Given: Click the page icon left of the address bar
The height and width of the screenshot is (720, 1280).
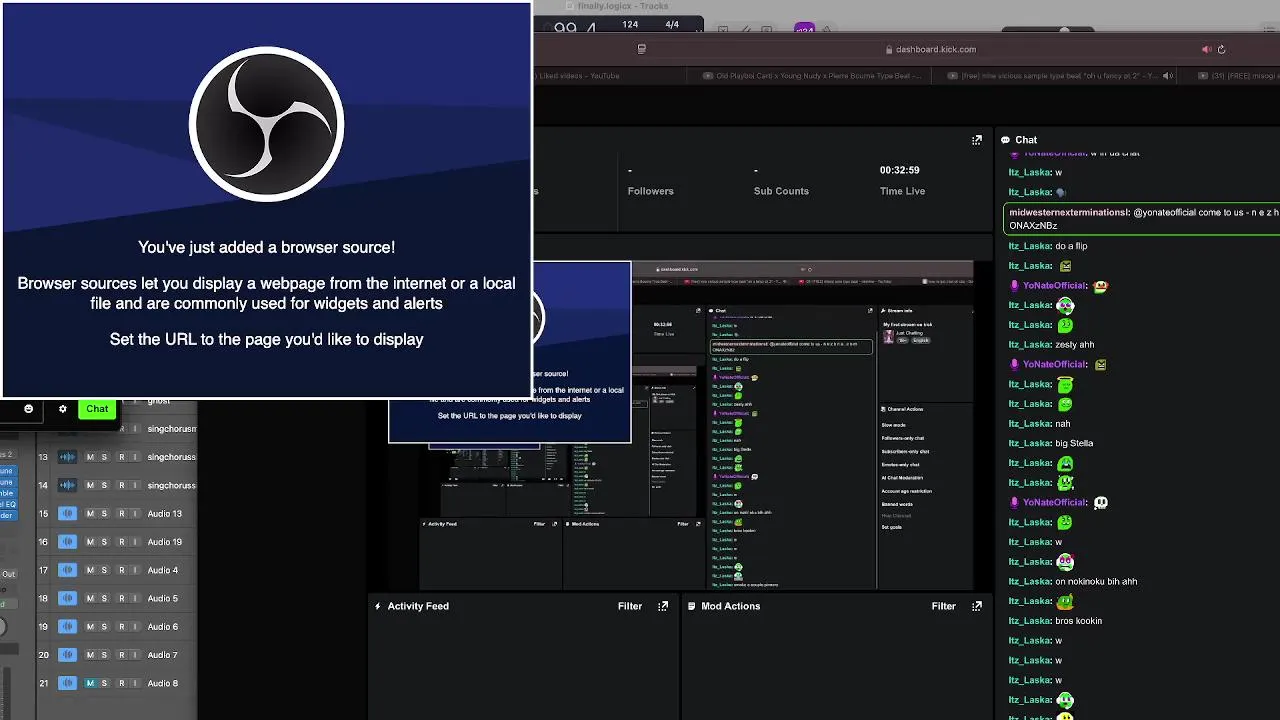Looking at the screenshot, I should pos(641,49).
